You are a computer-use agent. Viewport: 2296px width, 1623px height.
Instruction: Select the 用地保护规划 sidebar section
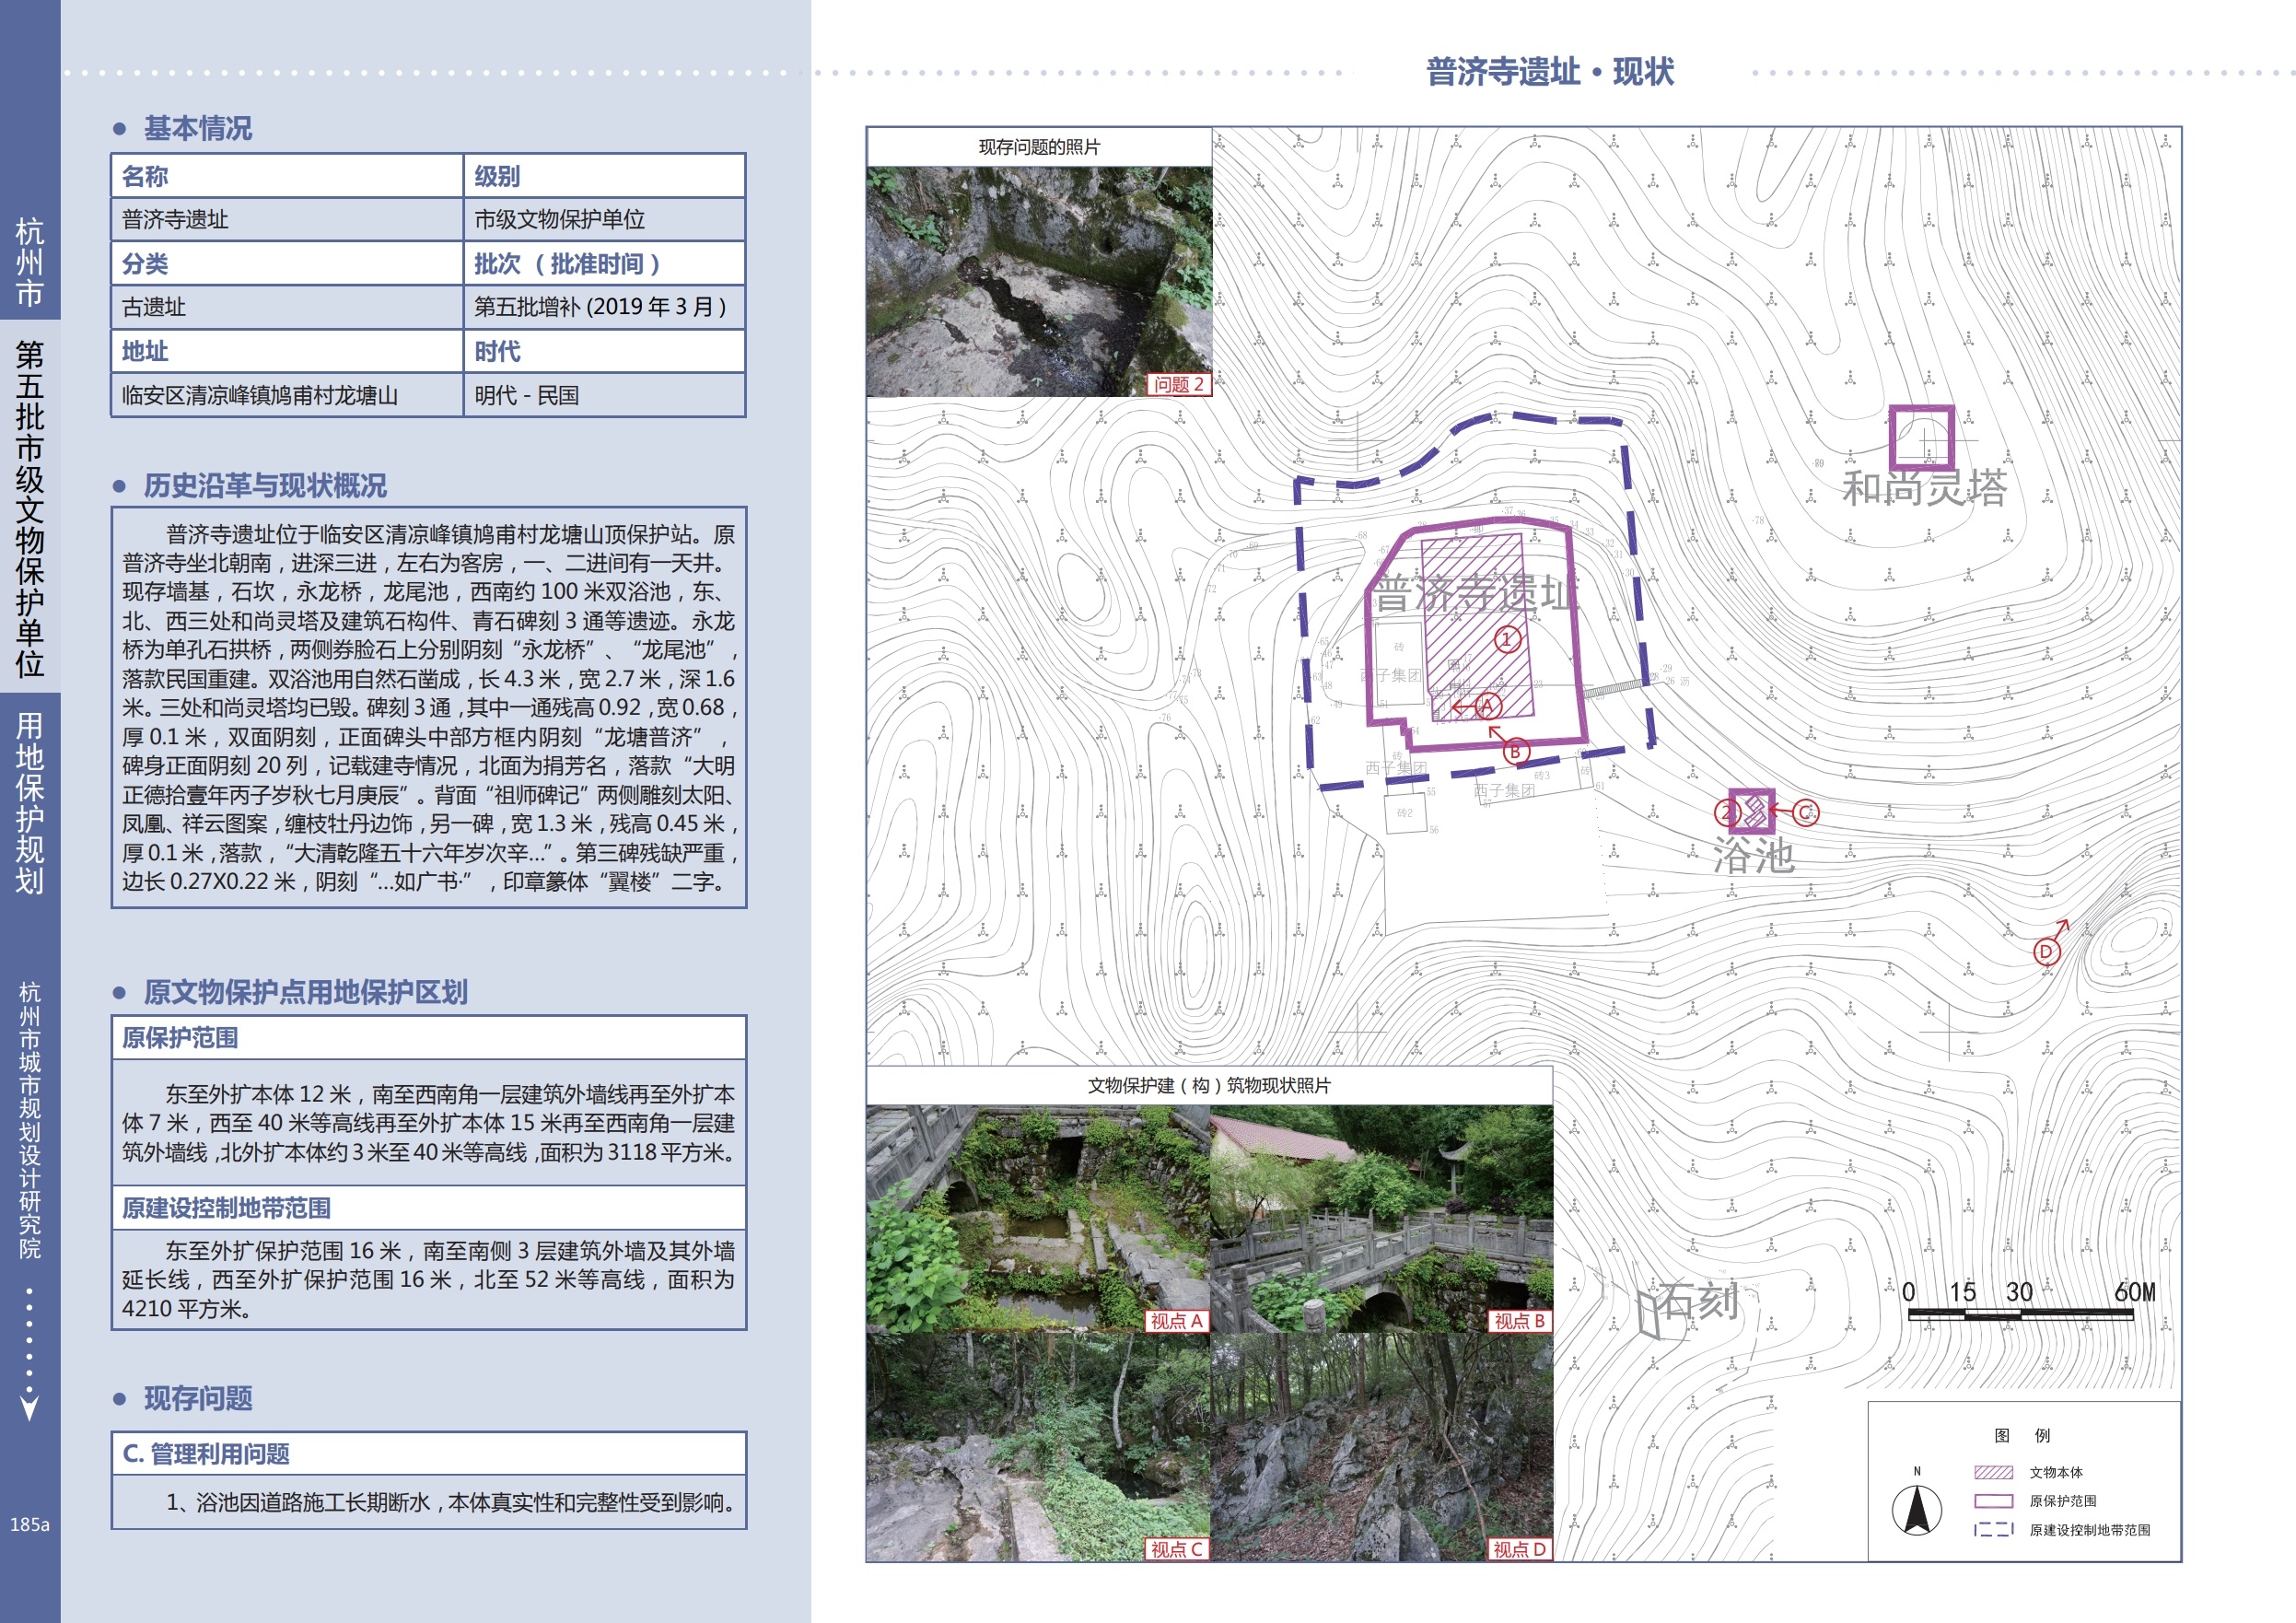(29, 802)
